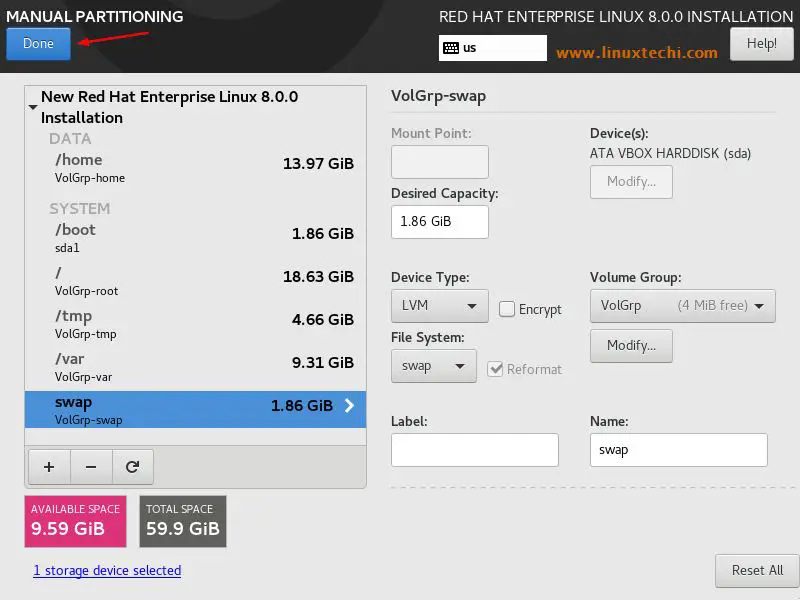Click the keyboard layout icon next to us
The width and height of the screenshot is (800, 600).
(x=451, y=48)
